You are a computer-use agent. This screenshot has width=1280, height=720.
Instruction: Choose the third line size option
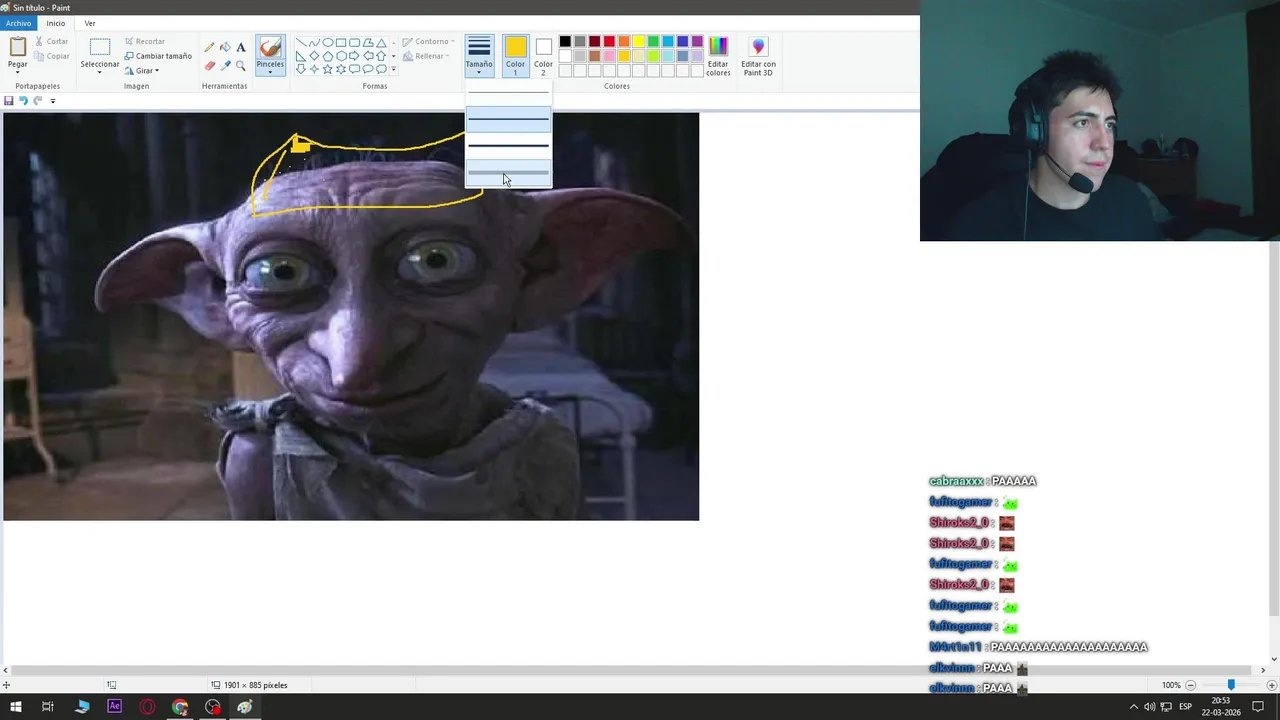(x=508, y=146)
